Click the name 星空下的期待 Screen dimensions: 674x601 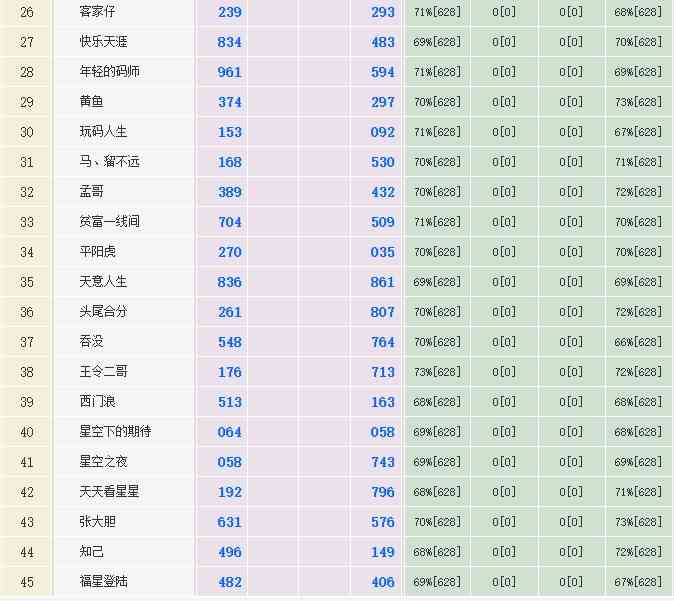click(x=116, y=432)
